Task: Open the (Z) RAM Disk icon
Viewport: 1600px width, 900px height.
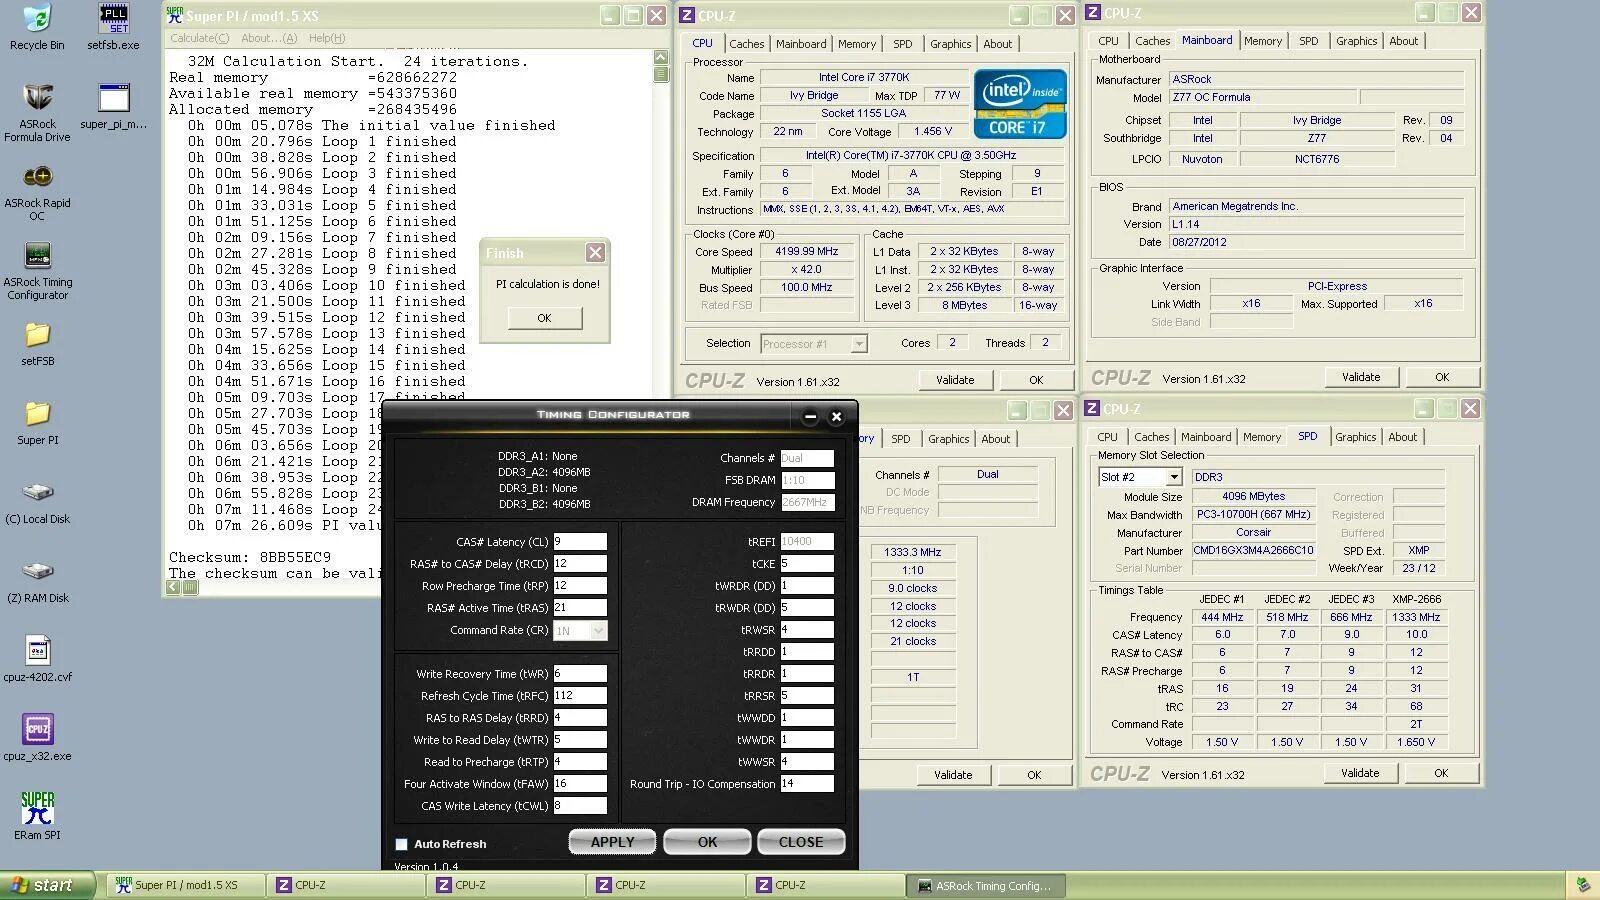Action: click(x=37, y=571)
